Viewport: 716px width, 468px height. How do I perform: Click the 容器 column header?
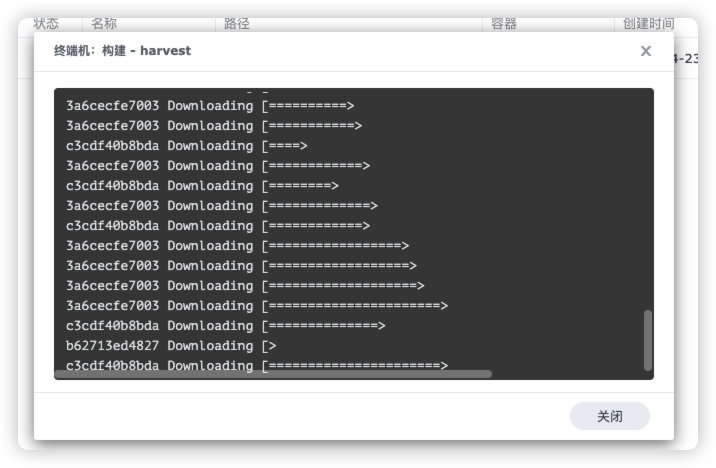pos(503,23)
